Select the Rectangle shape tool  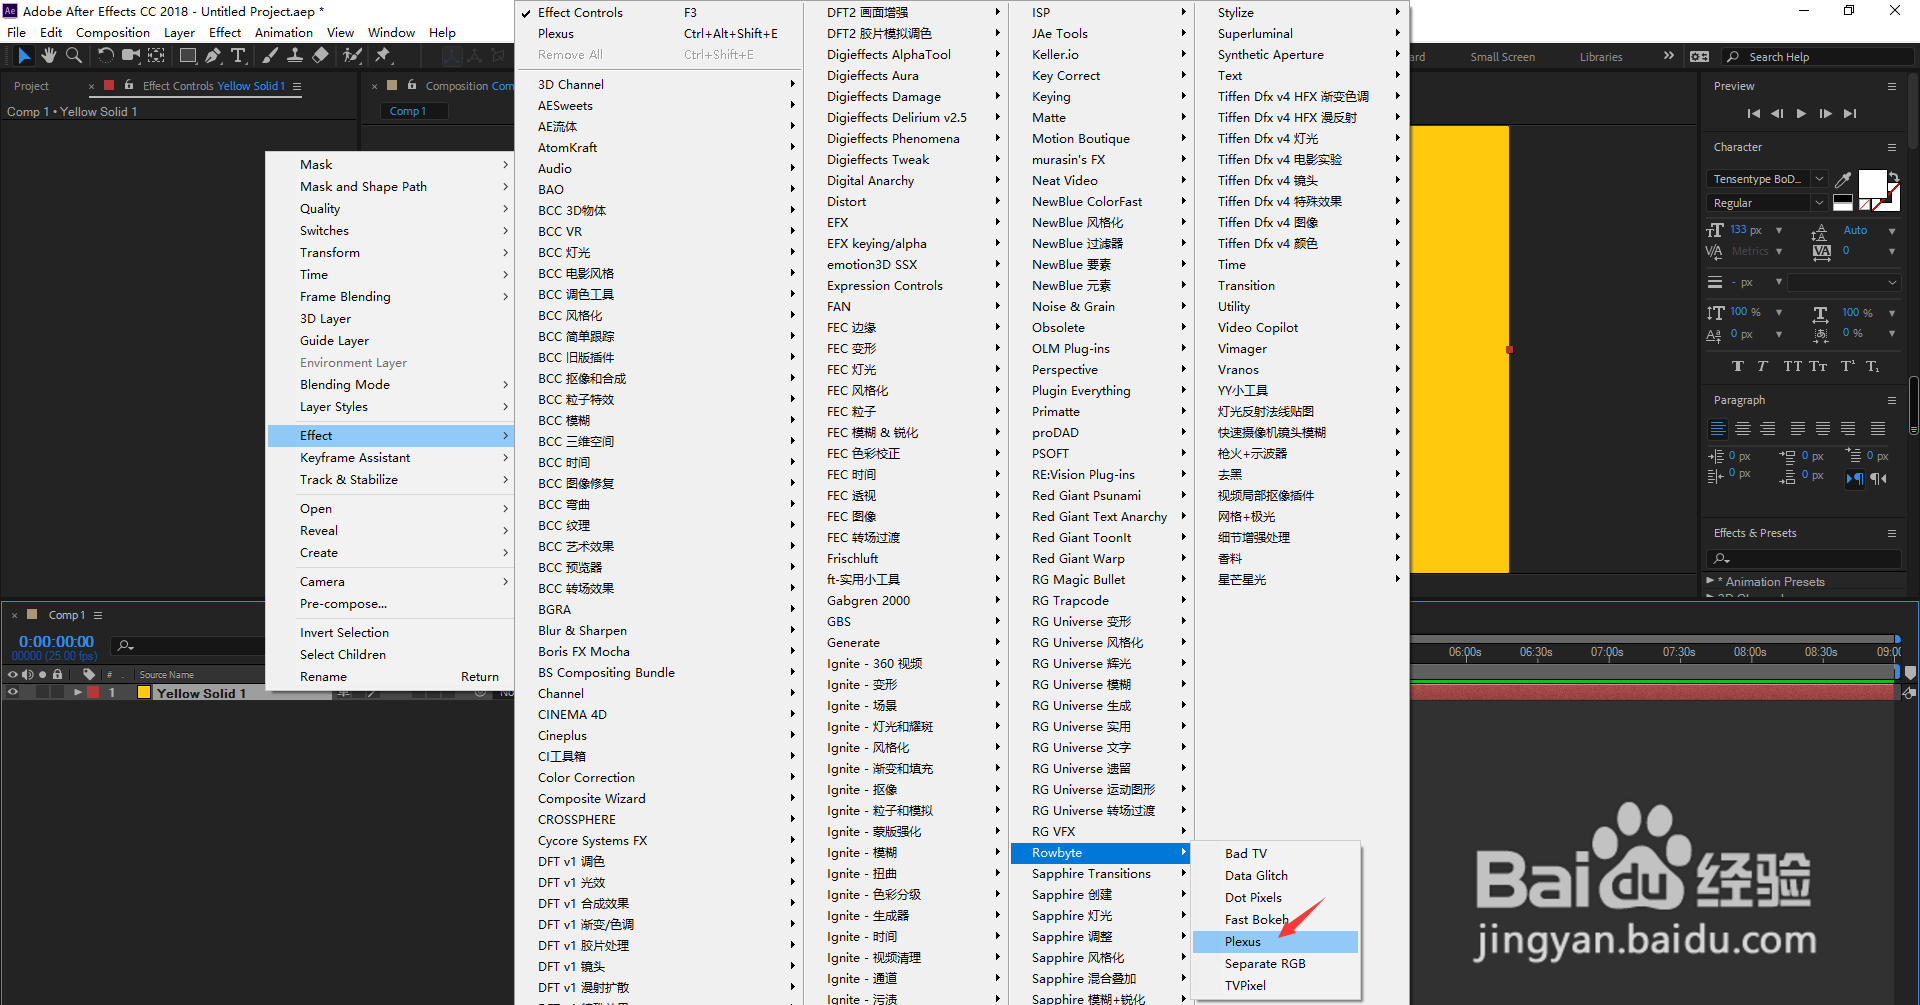point(187,56)
